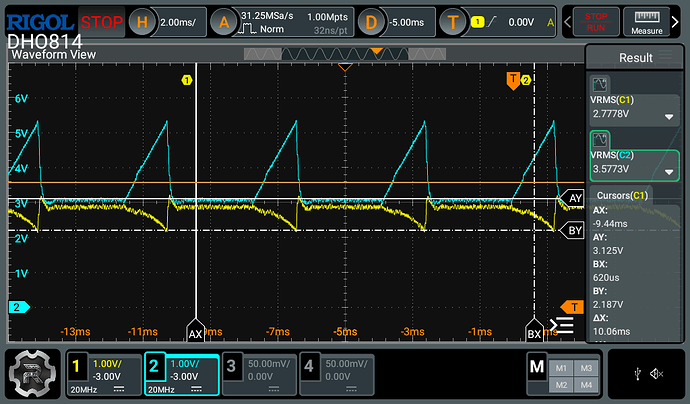This screenshot has height=404, width=690.
Task: Open the settings gear menu
Action: [x=30, y=373]
